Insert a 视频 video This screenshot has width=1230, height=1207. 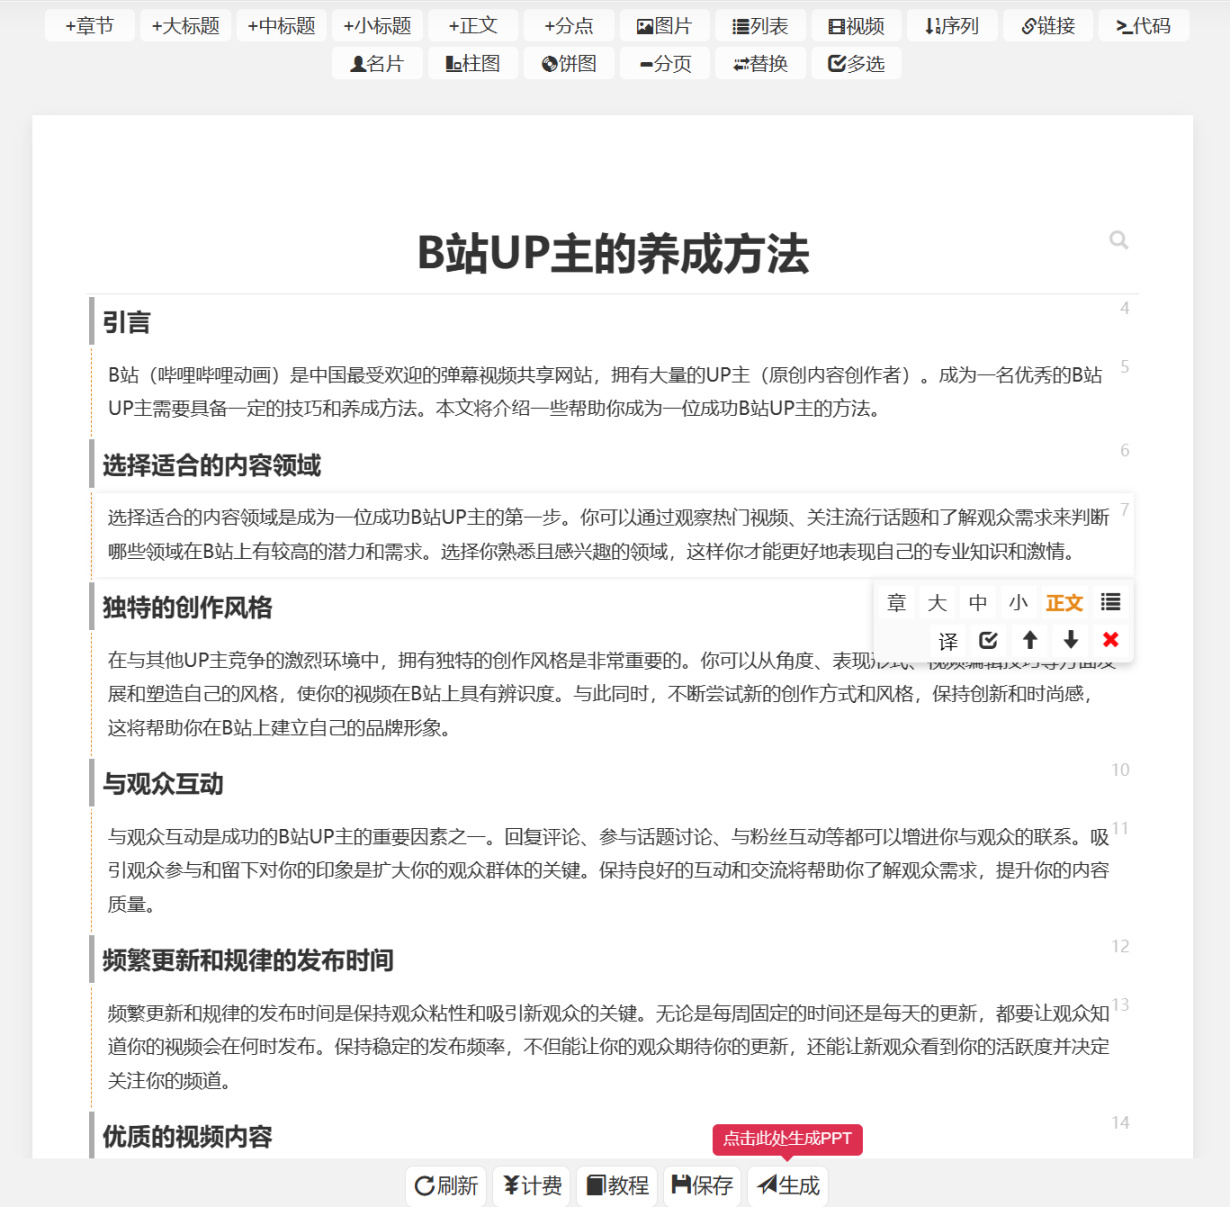[x=856, y=26]
